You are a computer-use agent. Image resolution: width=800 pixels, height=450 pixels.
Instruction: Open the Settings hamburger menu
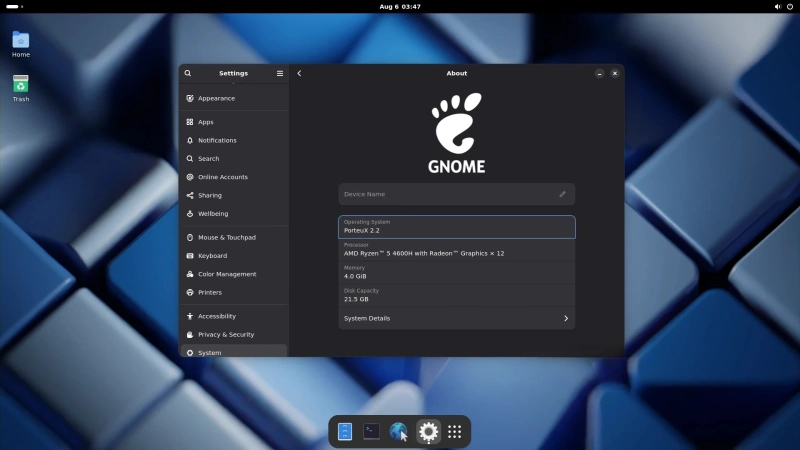point(280,73)
